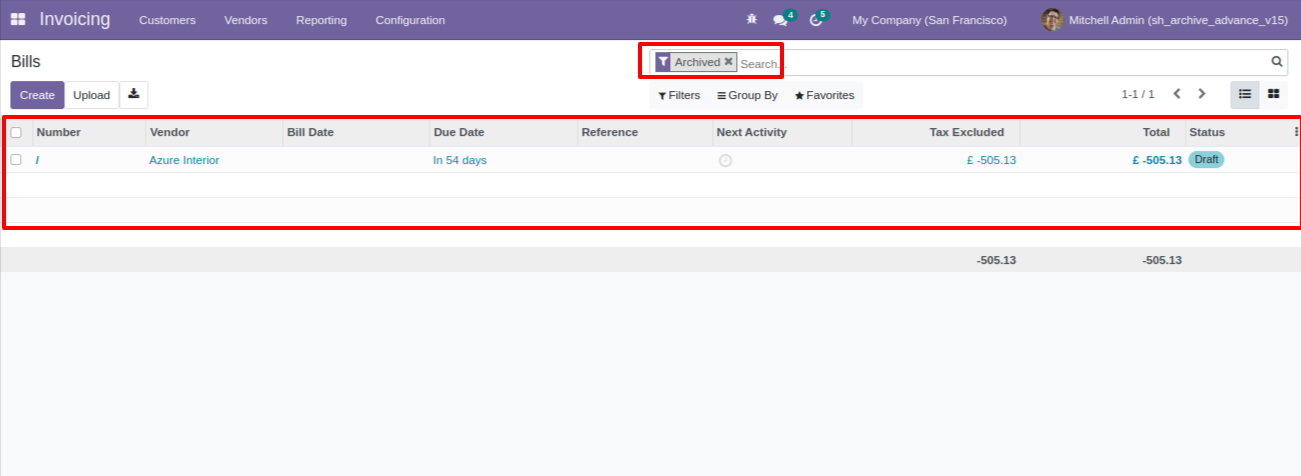Click the '/' bill number cell
The image size is (1301, 476).
point(38,160)
